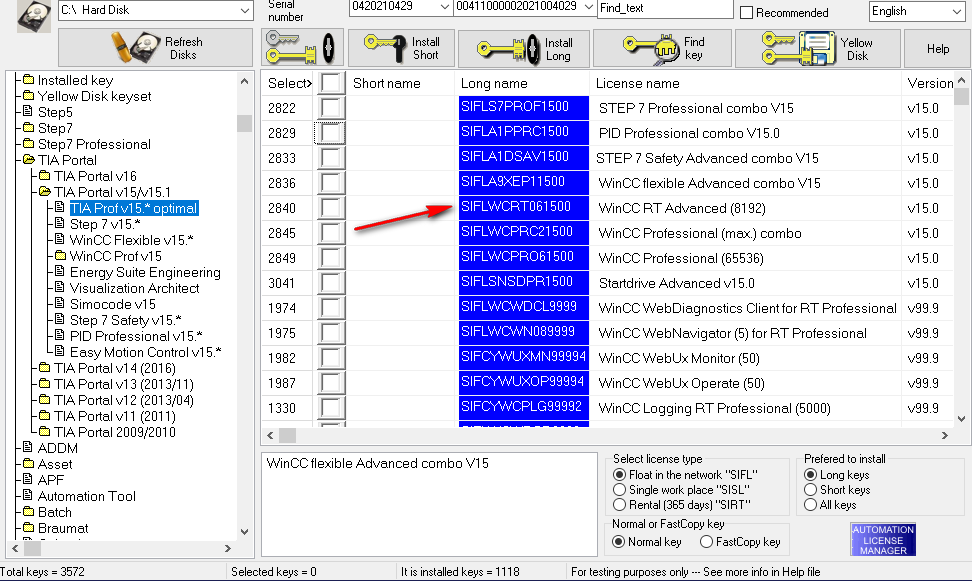Image resolution: width=972 pixels, height=581 pixels.
Task: Select Energy Suite Engineering tree item
Action: (145, 272)
